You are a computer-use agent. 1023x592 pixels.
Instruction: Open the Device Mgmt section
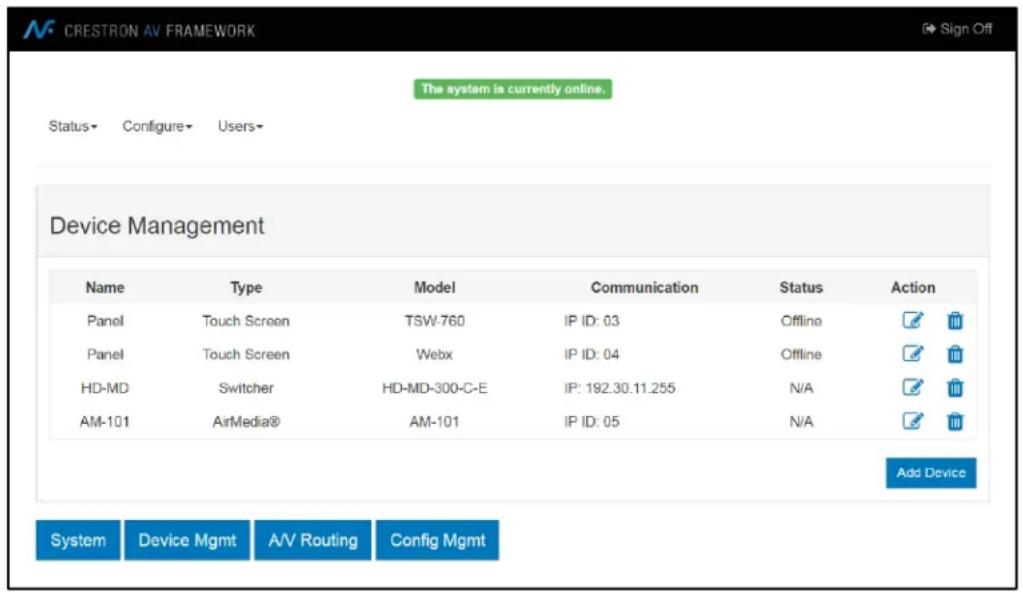[x=187, y=540]
